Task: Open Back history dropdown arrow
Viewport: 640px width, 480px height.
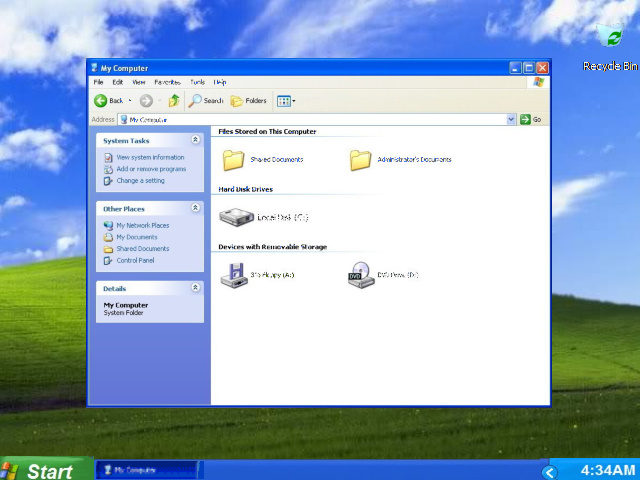Action: 130,100
